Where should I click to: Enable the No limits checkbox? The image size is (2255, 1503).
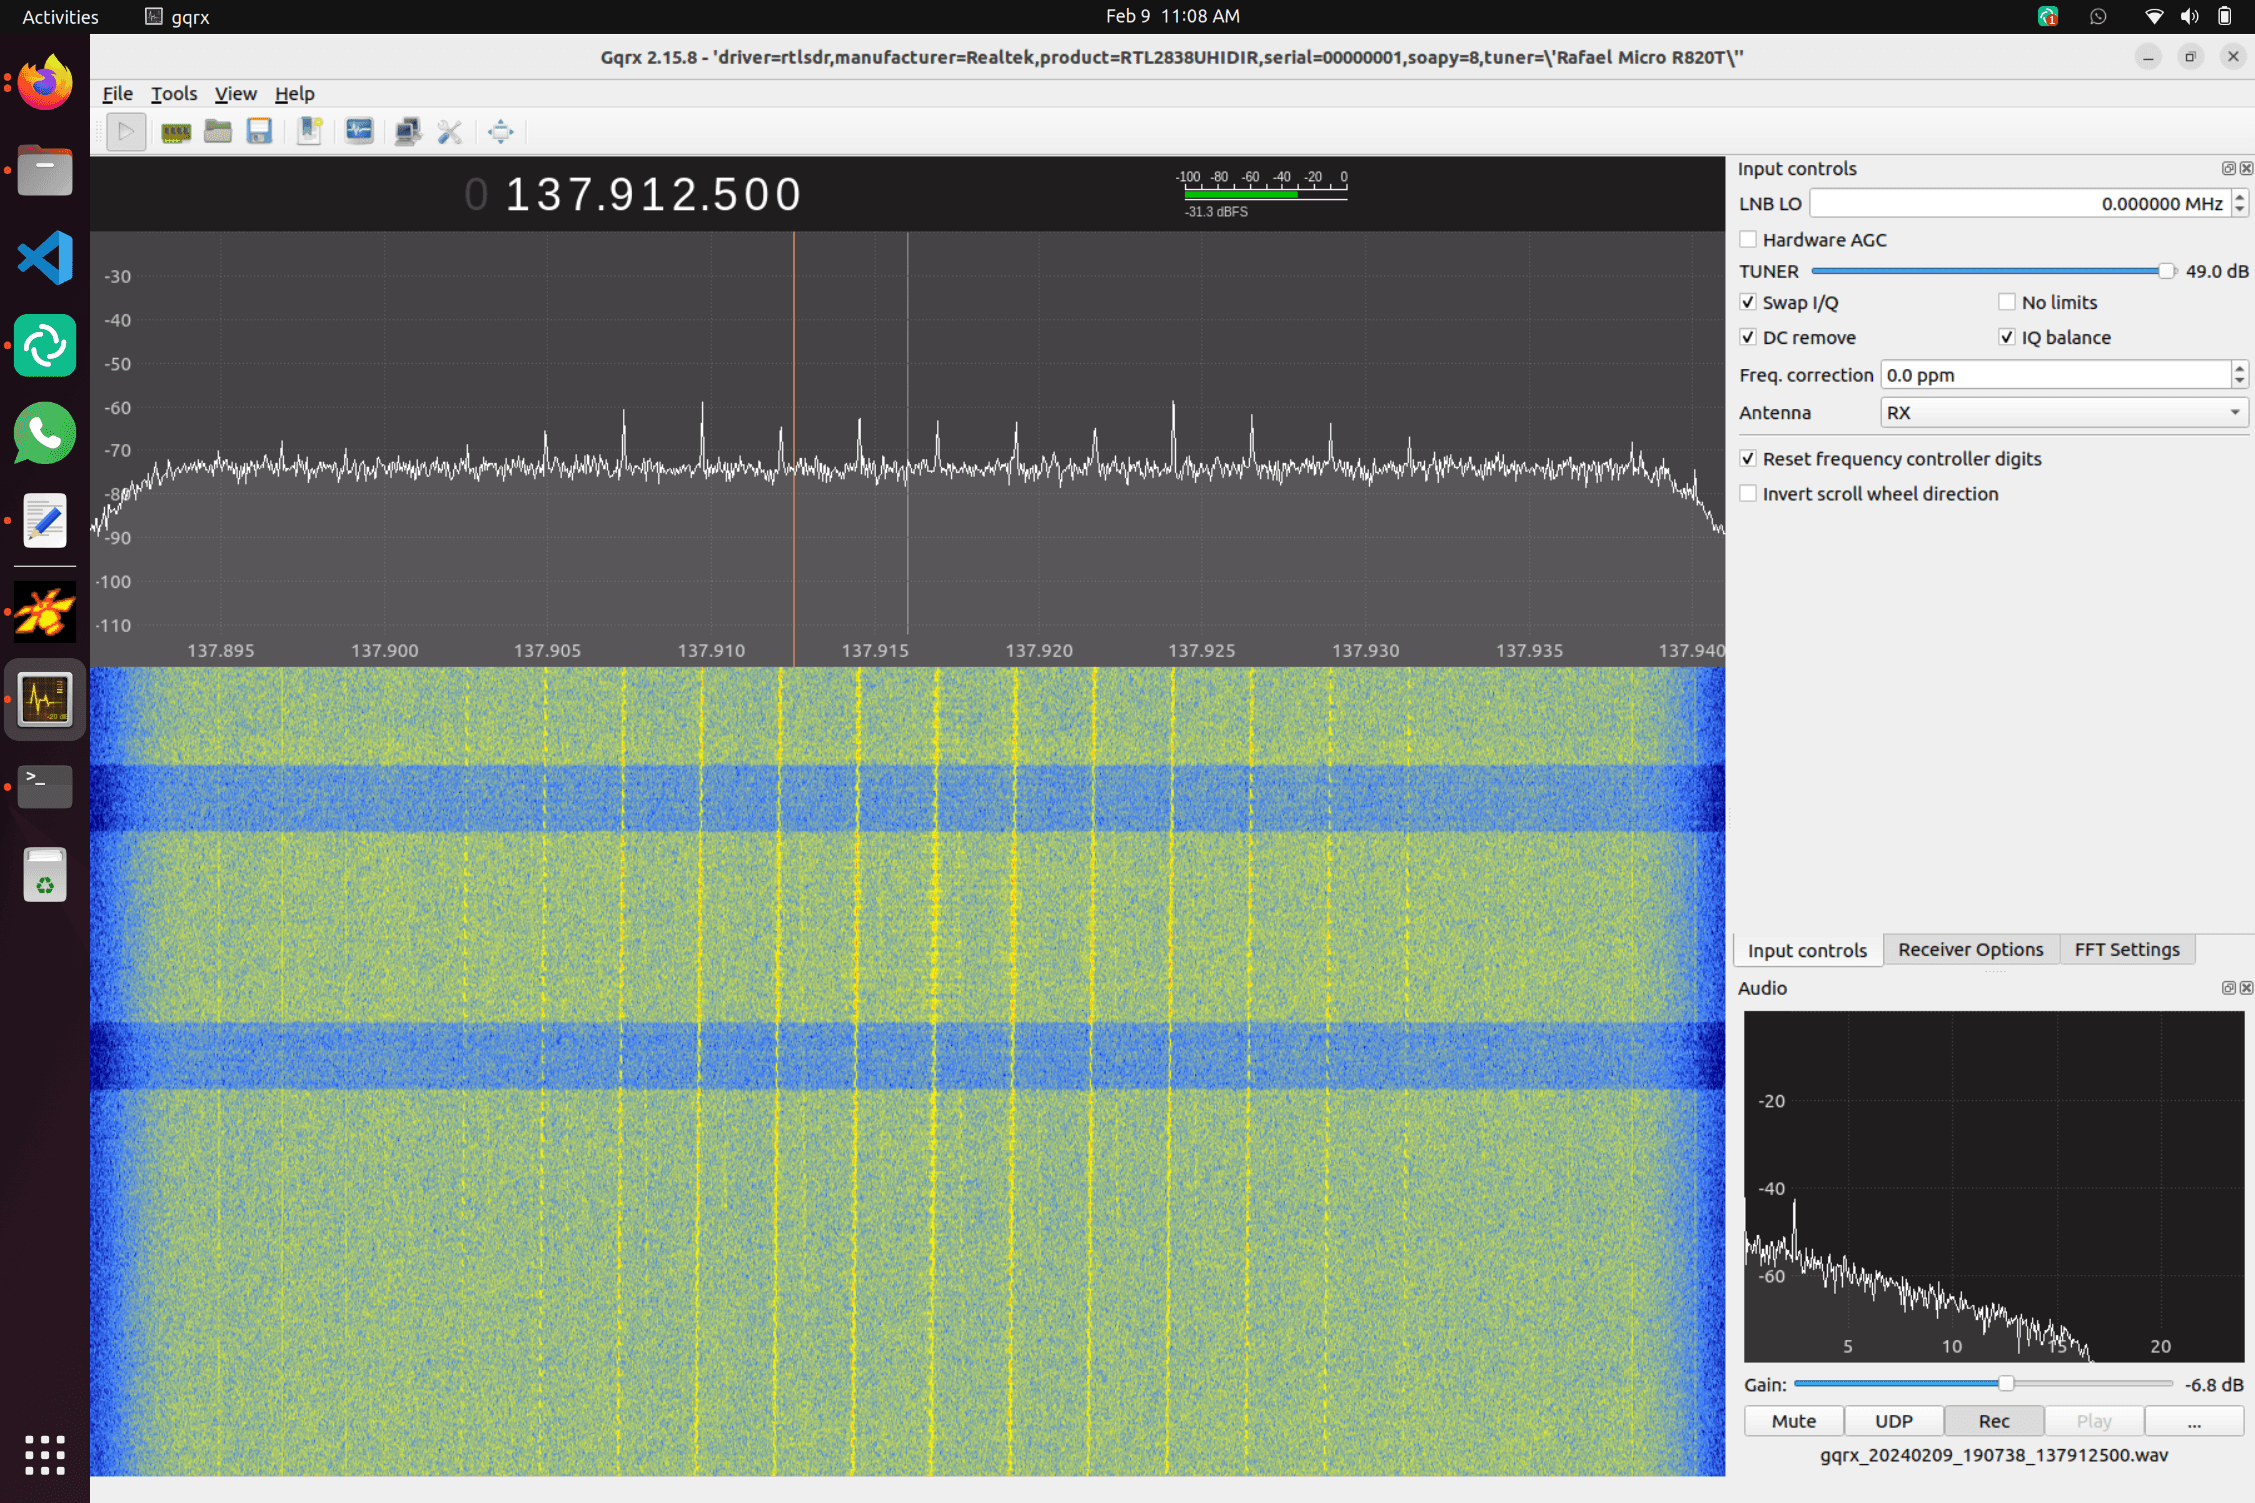2007,302
